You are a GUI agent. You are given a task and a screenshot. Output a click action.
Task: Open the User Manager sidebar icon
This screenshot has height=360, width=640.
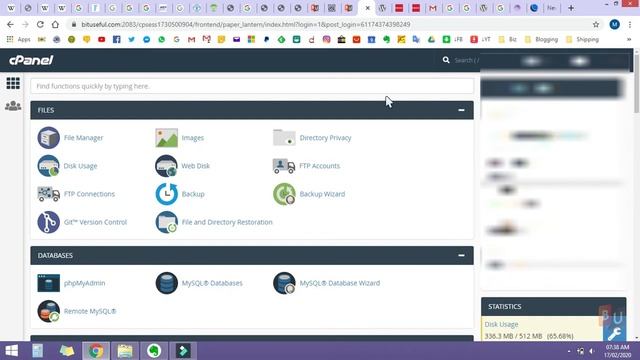[13, 106]
